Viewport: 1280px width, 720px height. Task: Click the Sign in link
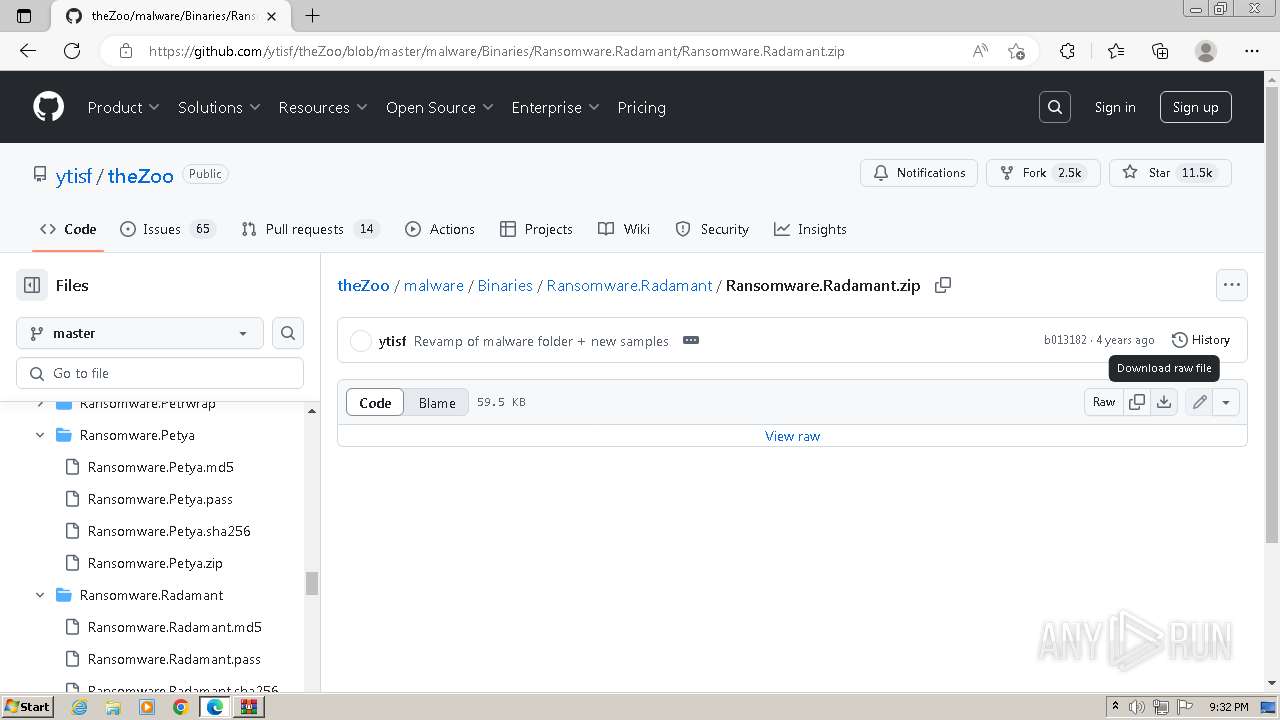coord(1115,107)
